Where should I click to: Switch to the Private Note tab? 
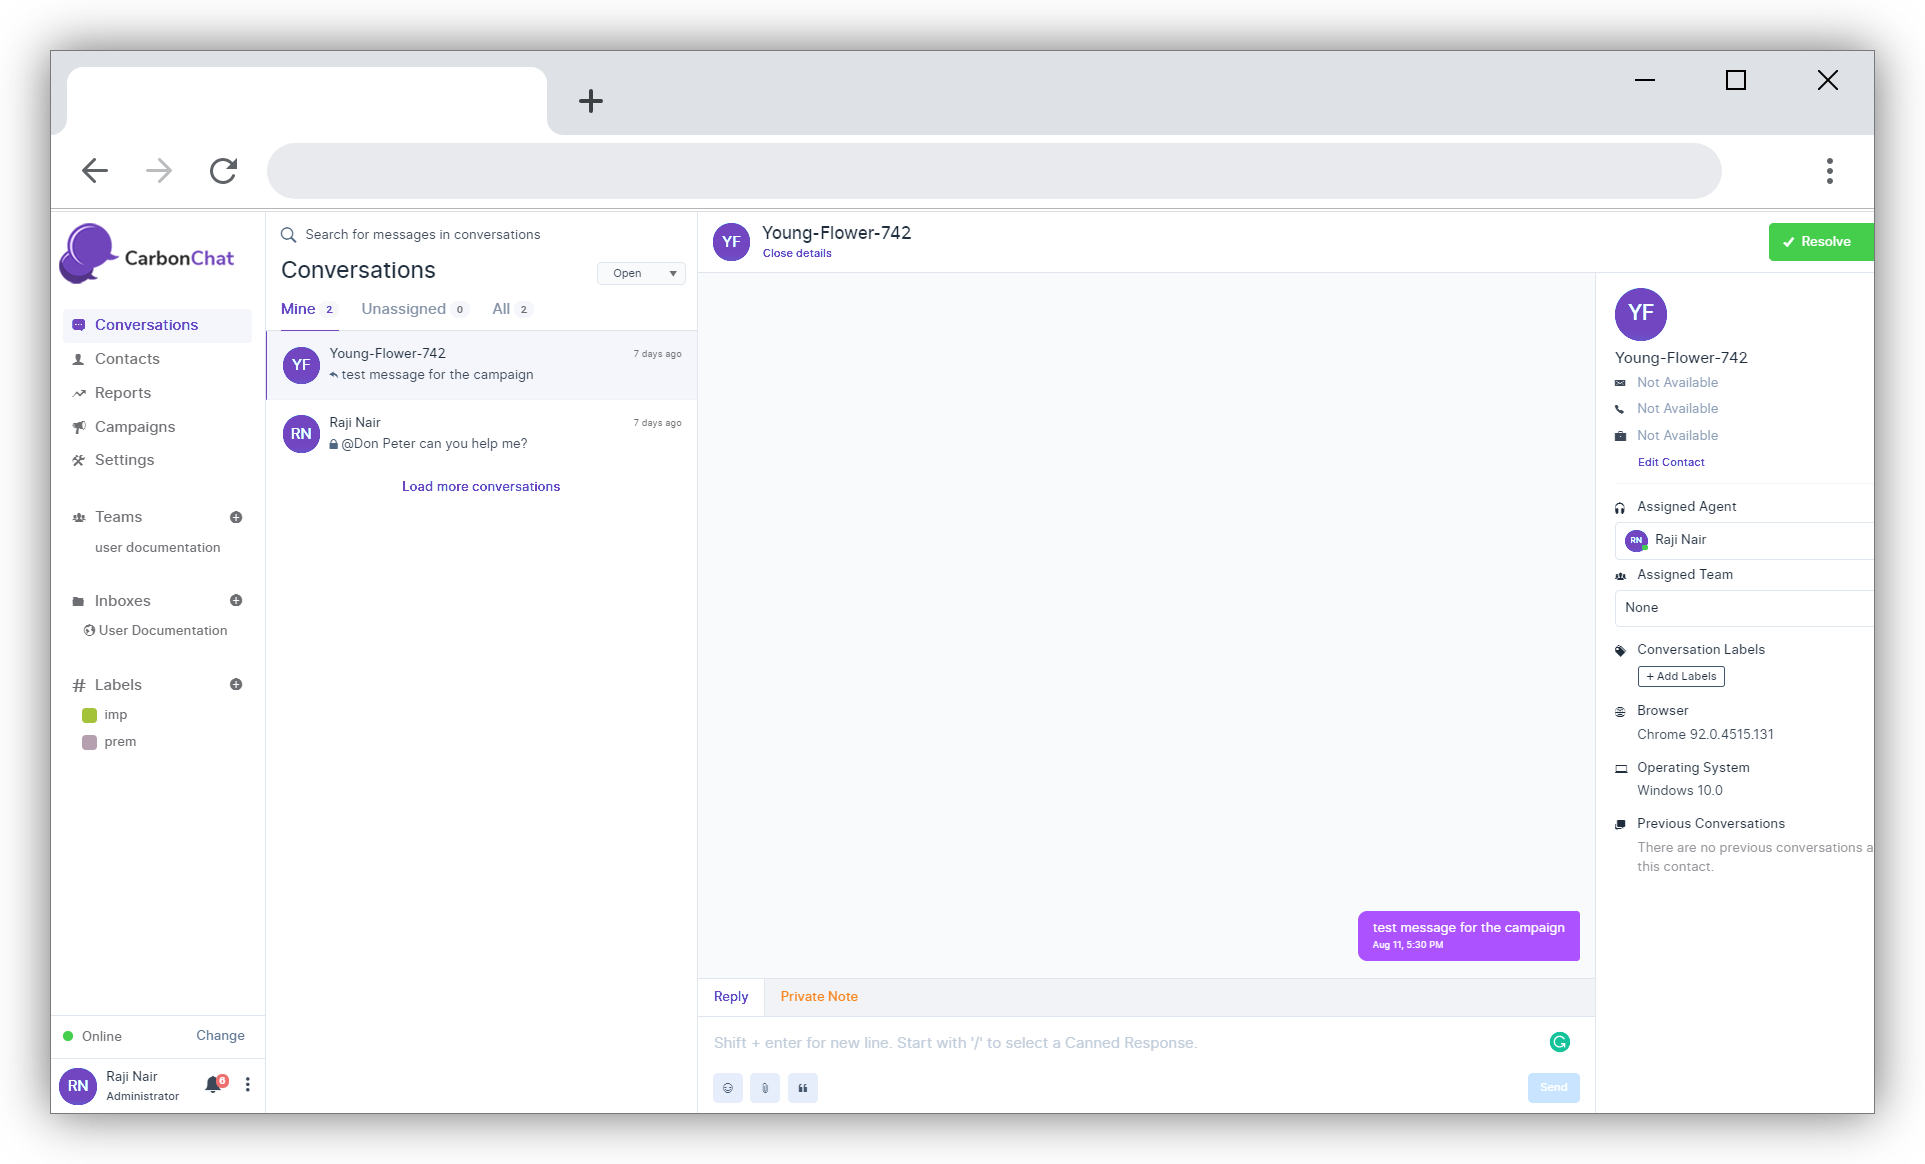(x=819, y=997)
